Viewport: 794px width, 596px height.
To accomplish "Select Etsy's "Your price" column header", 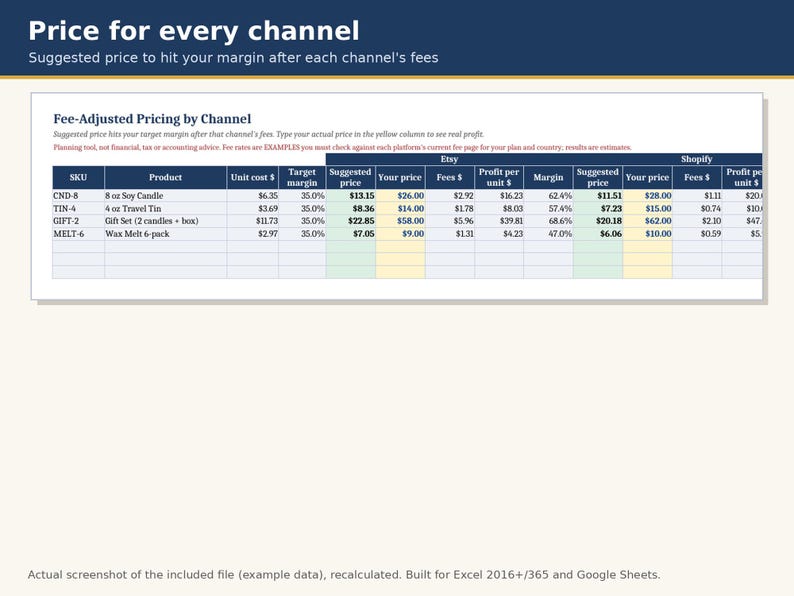I will pos(400,177).
